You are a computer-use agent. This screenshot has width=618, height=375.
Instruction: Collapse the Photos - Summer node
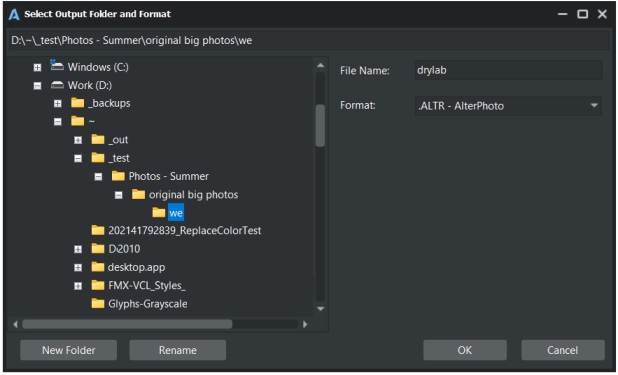[x=98, y=177]
